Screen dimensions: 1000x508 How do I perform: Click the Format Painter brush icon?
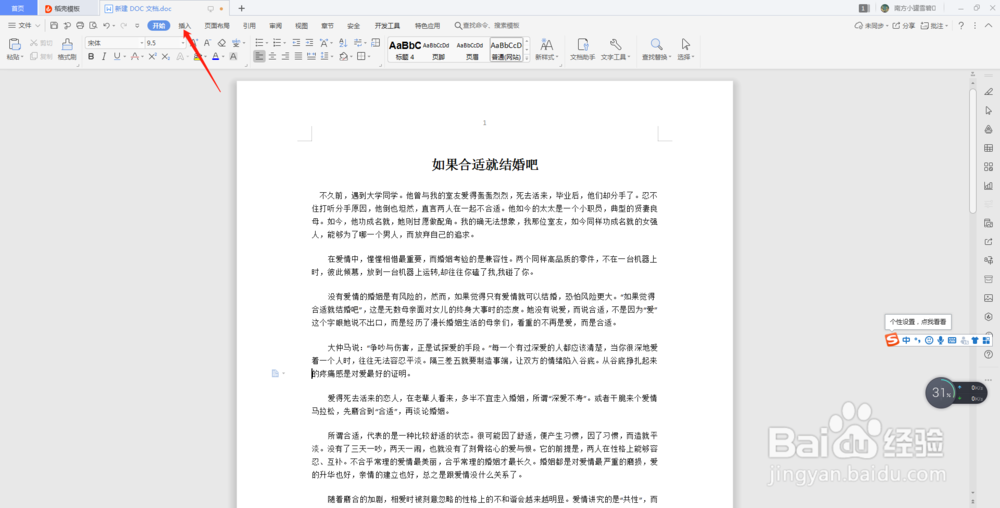[x=67, y=44]
